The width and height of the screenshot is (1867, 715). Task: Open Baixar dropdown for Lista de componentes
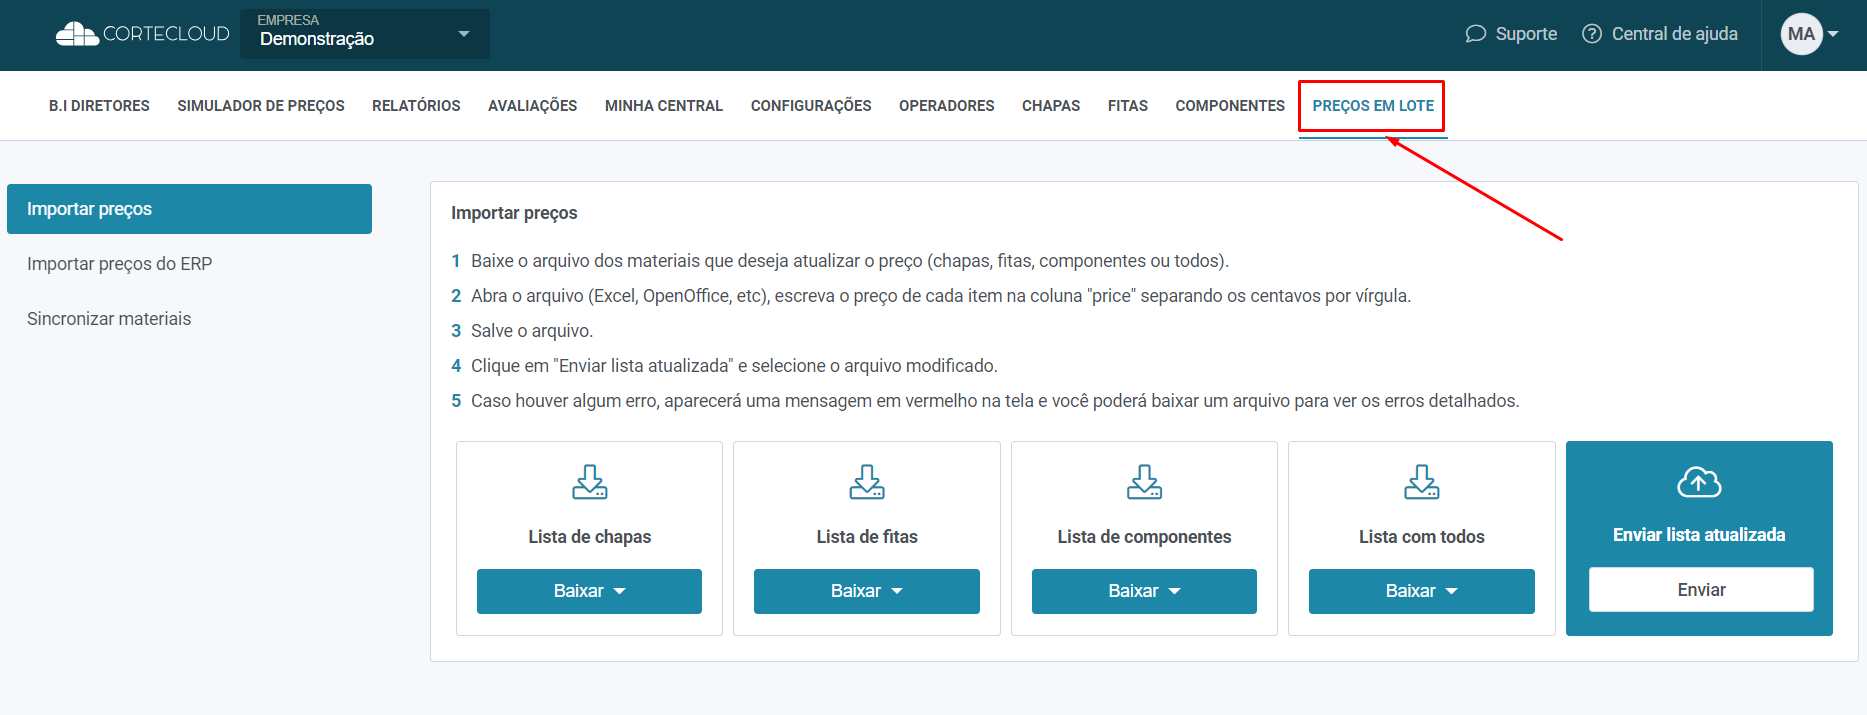pyautogui.click(x=1144, y=591)
